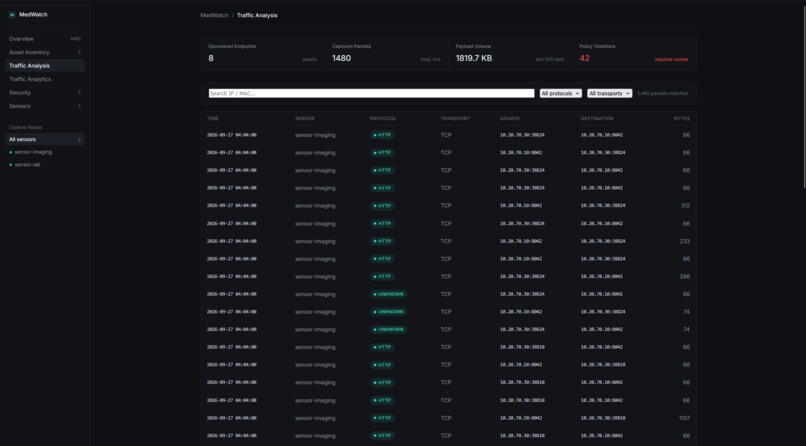Click the HTTP badge in the 312-byte row
The width and height of the screenshot is (806, 446).
pos(382,206)
